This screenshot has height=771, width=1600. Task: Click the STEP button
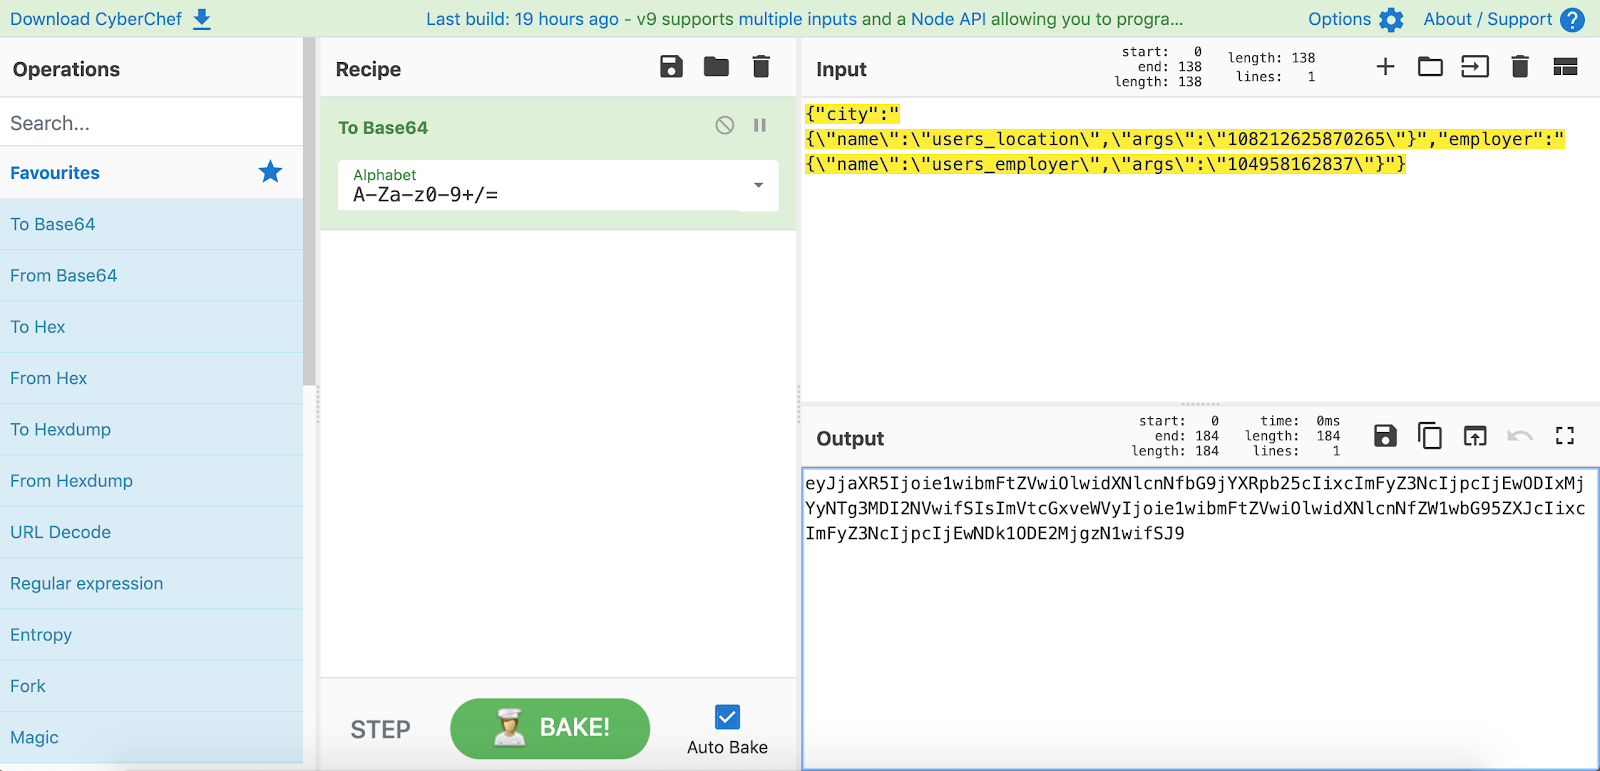coord(380,729)
